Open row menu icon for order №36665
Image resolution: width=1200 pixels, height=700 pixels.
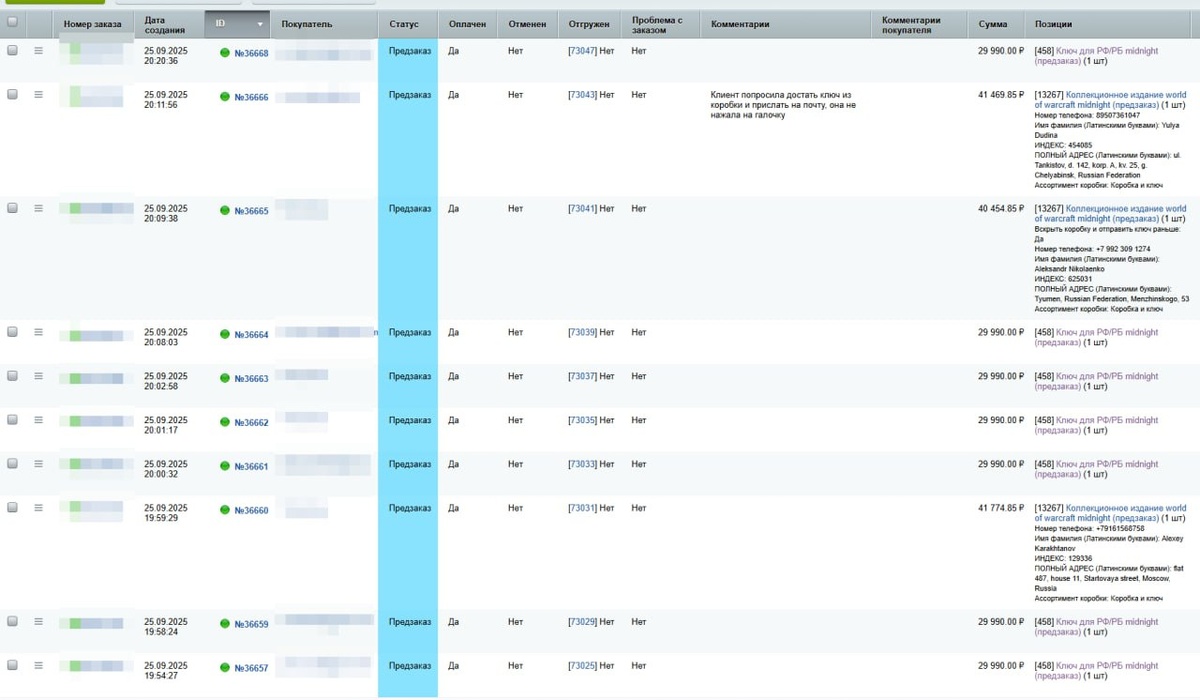pyautogui.click(x=38, y=208)
